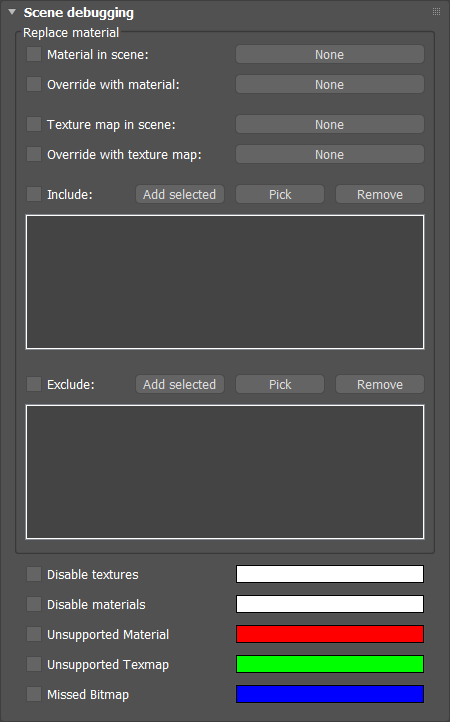Click Override with texture map None button

(x=330, y=154)
